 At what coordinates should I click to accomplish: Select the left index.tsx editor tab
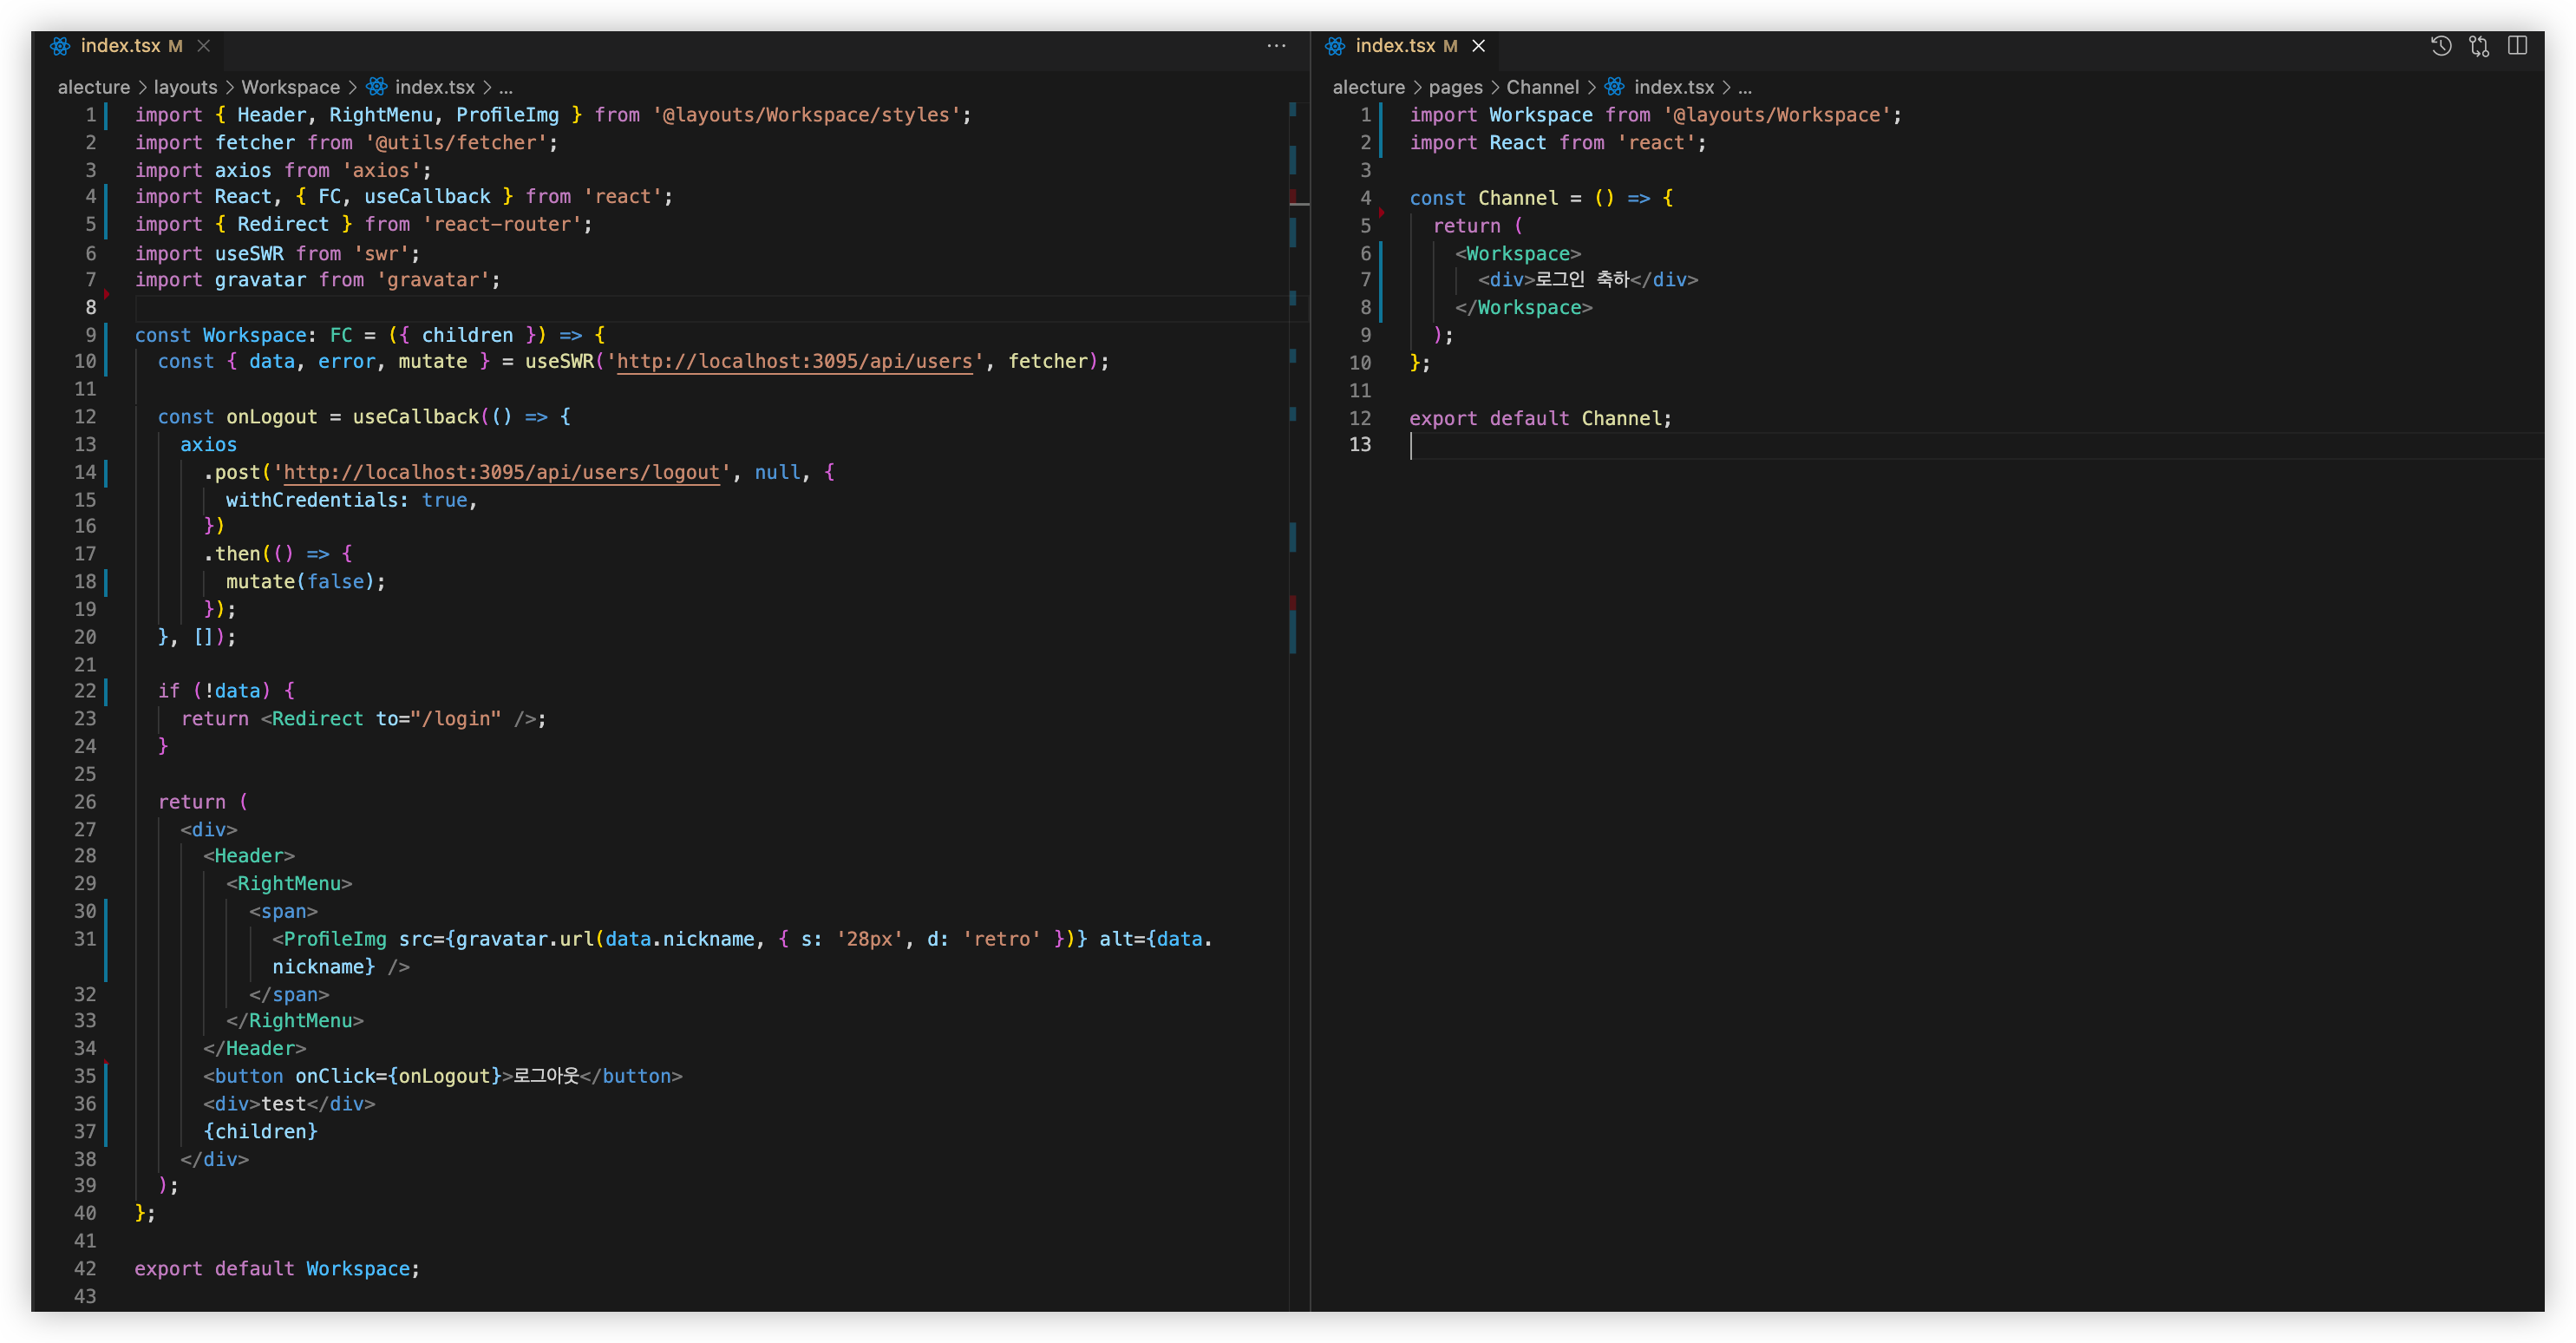[x=120, y=46]
